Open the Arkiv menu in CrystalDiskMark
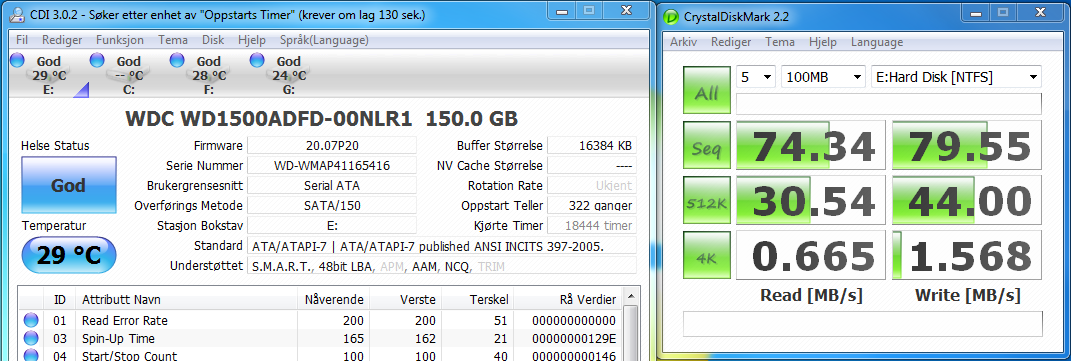1071x361 pixels. [x=684, y=42]
